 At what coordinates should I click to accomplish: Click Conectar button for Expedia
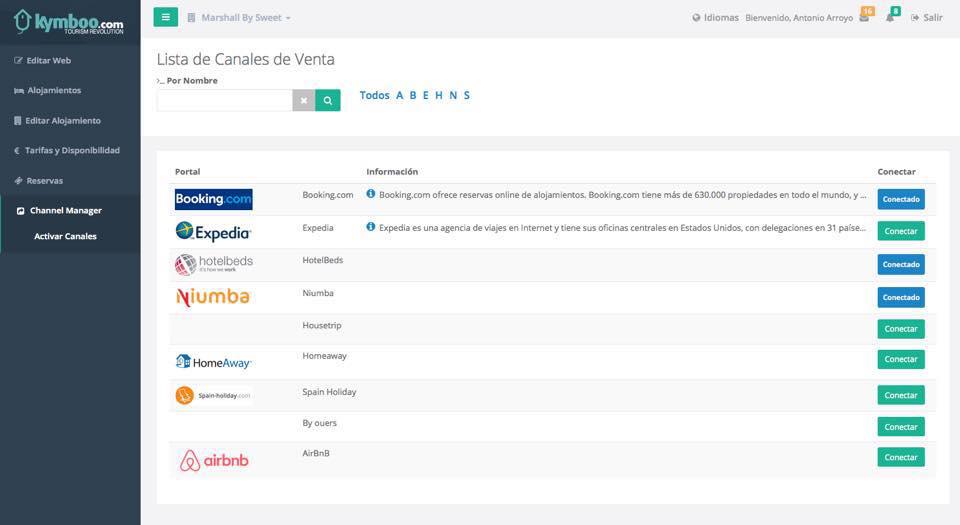[901, 231]
